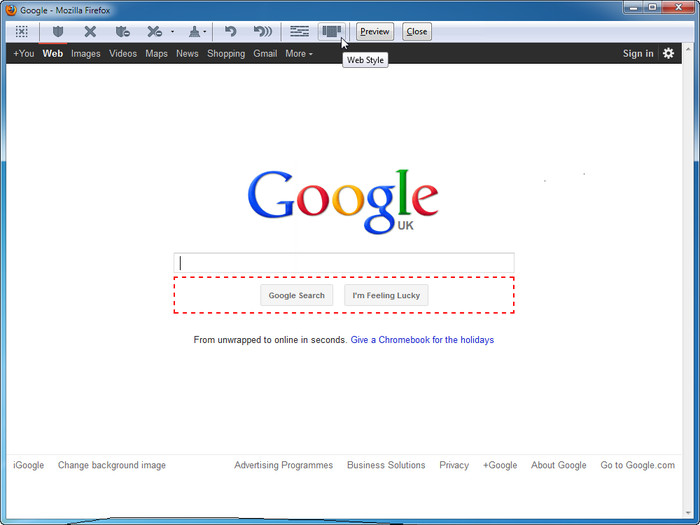Click the Select elements tool with the dotted square
Image resolution: width=700 pixels, height=525 pixels.
pyautogui.click(x=21, y=31)
